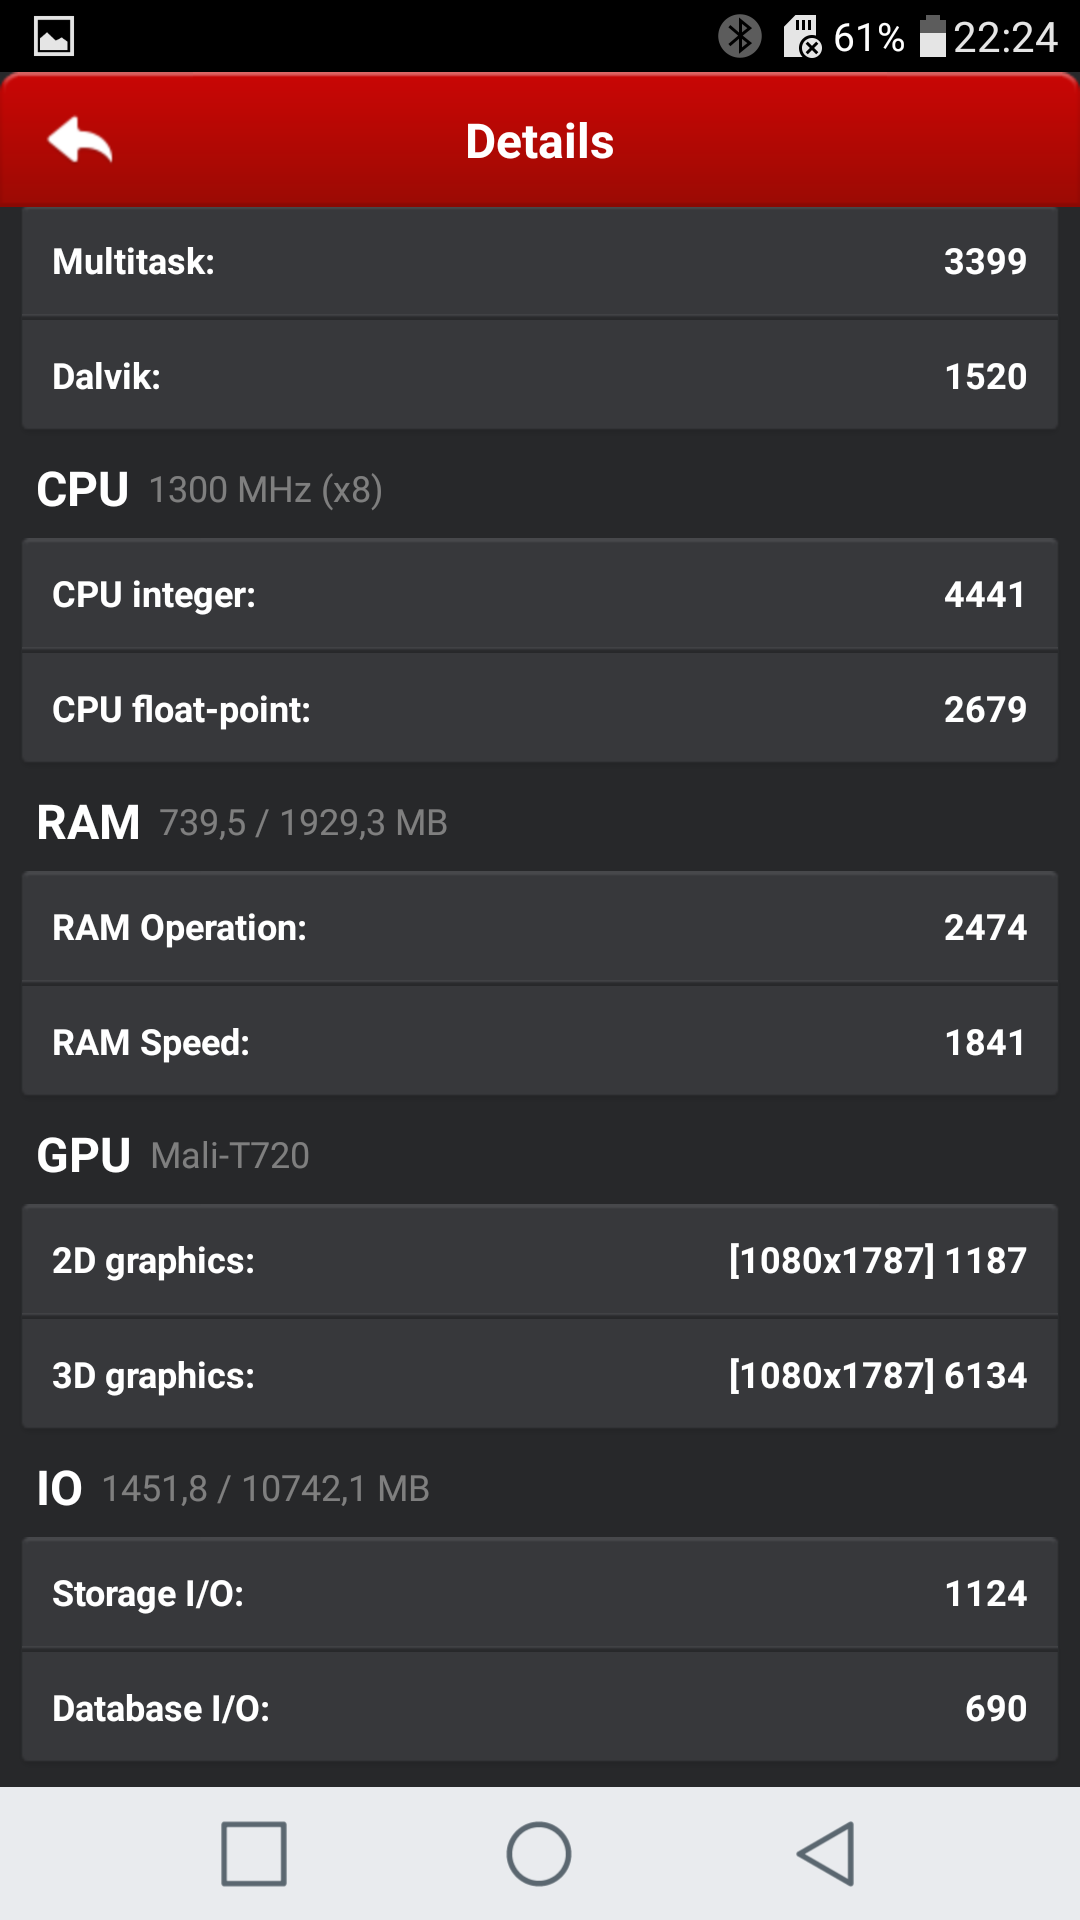Select the 2D graphics result row
The image size is (1080, 1920).
tap(540, 1261)
